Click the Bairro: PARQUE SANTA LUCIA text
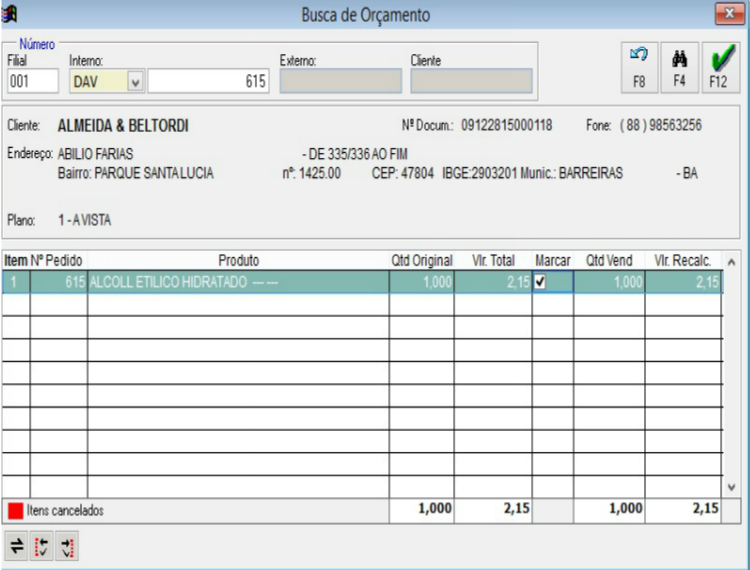Screen dimensions: 750x570 click(x=135, y=173)
